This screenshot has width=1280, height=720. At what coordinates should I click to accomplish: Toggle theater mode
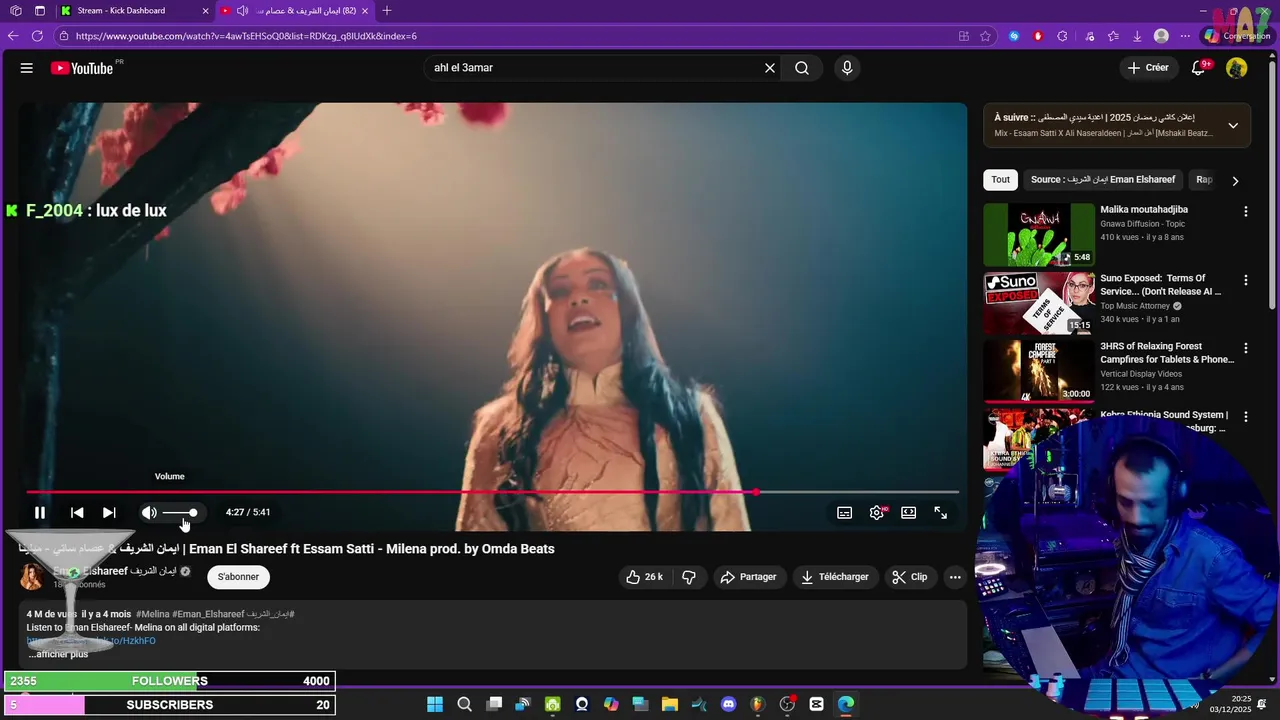point(908,512)
